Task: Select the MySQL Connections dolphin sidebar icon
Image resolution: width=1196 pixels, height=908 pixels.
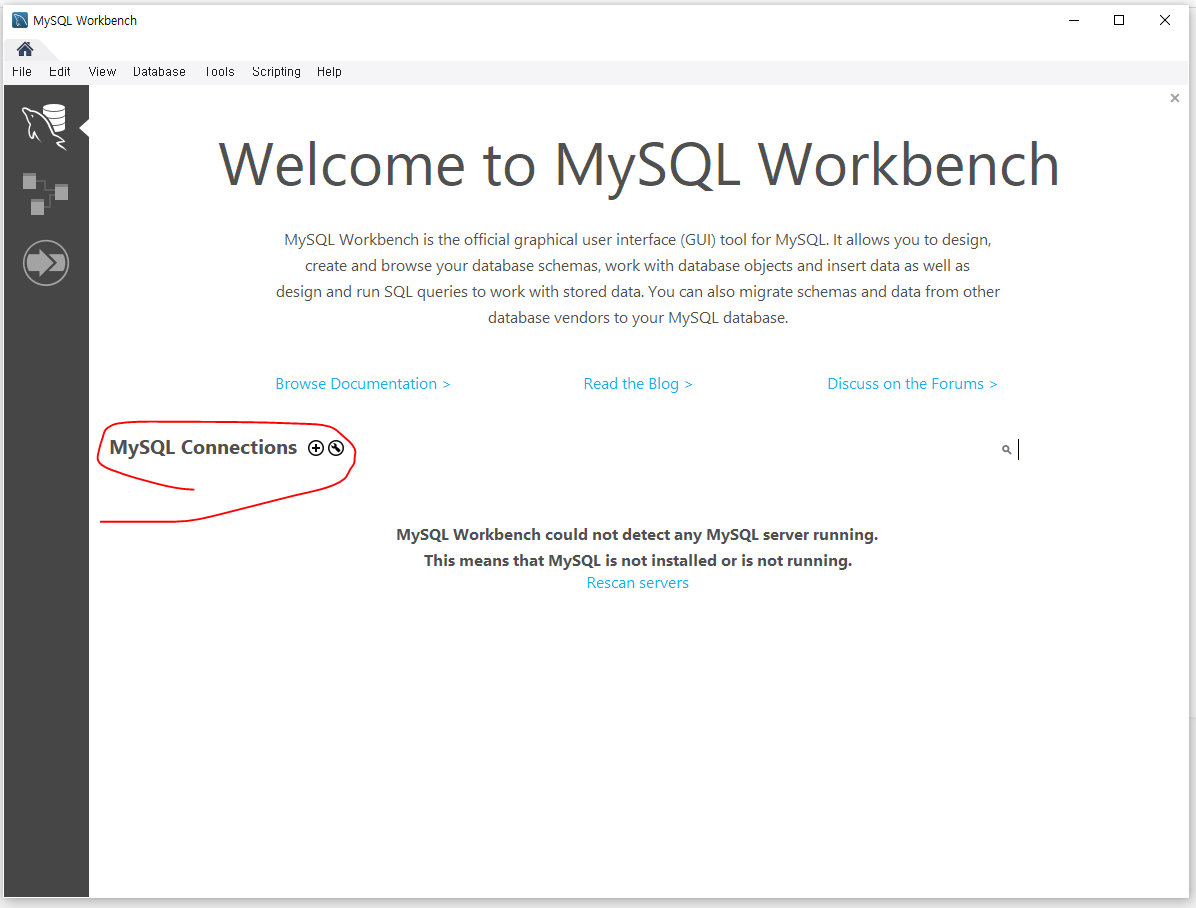Action: click(x=45, y=127)
